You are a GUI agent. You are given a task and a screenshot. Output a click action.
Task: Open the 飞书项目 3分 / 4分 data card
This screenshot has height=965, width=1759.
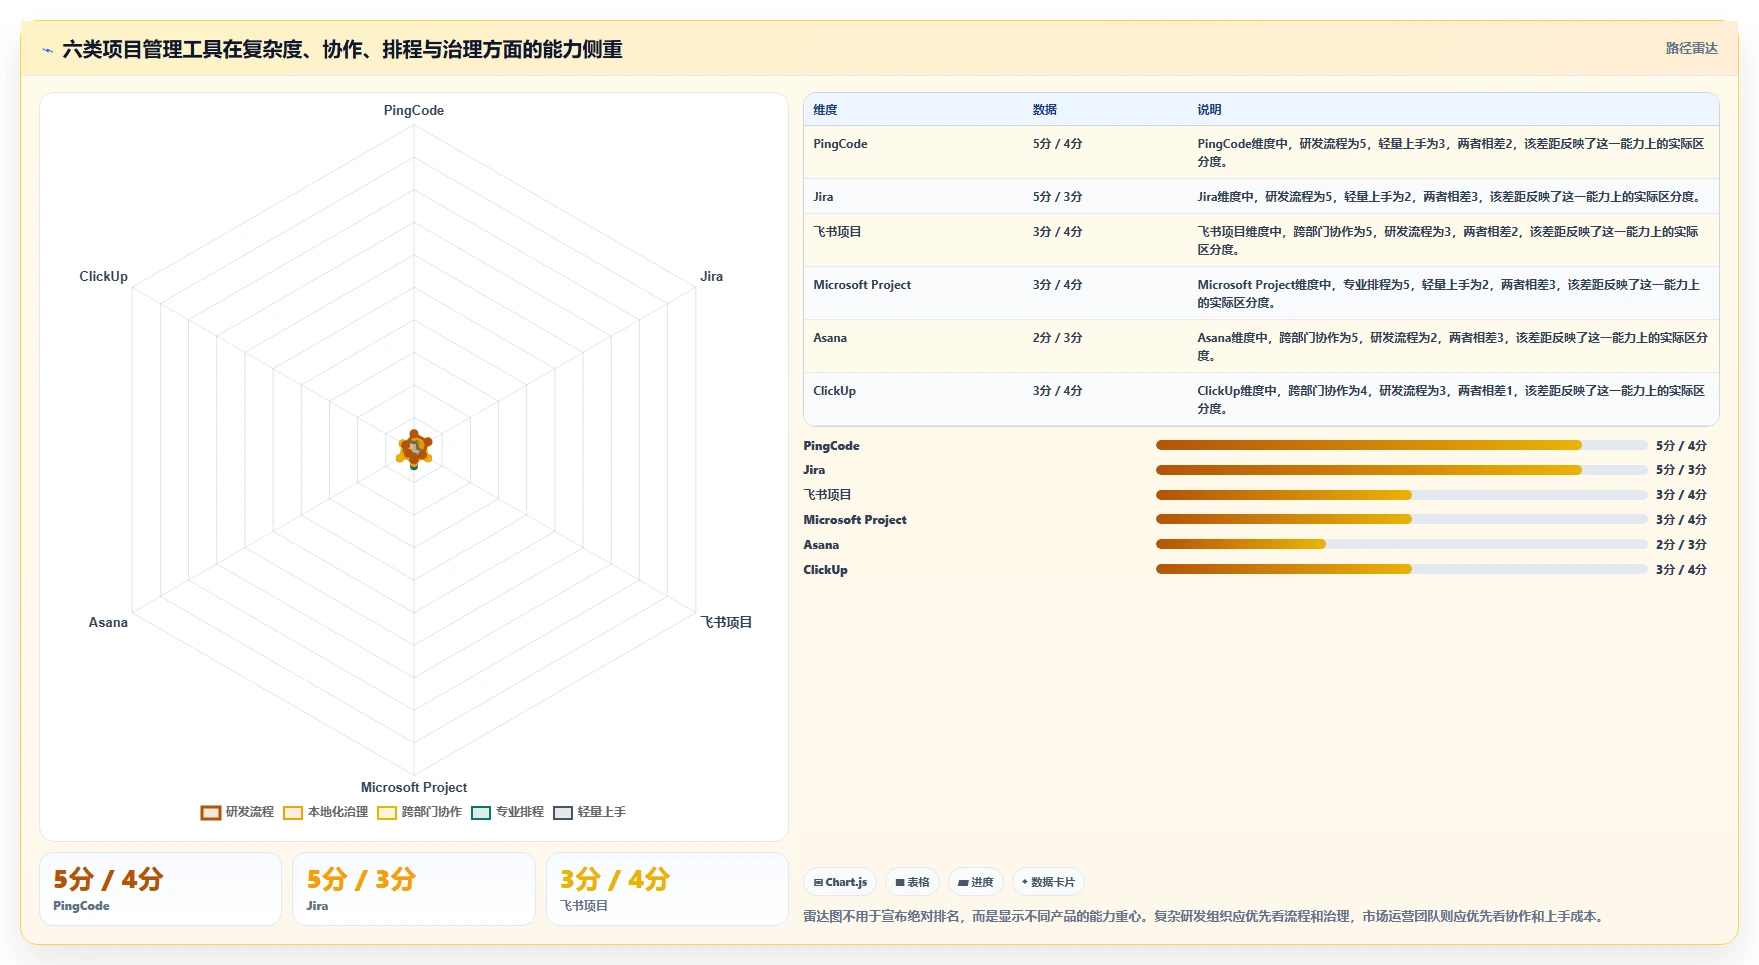tap(667, 889)
